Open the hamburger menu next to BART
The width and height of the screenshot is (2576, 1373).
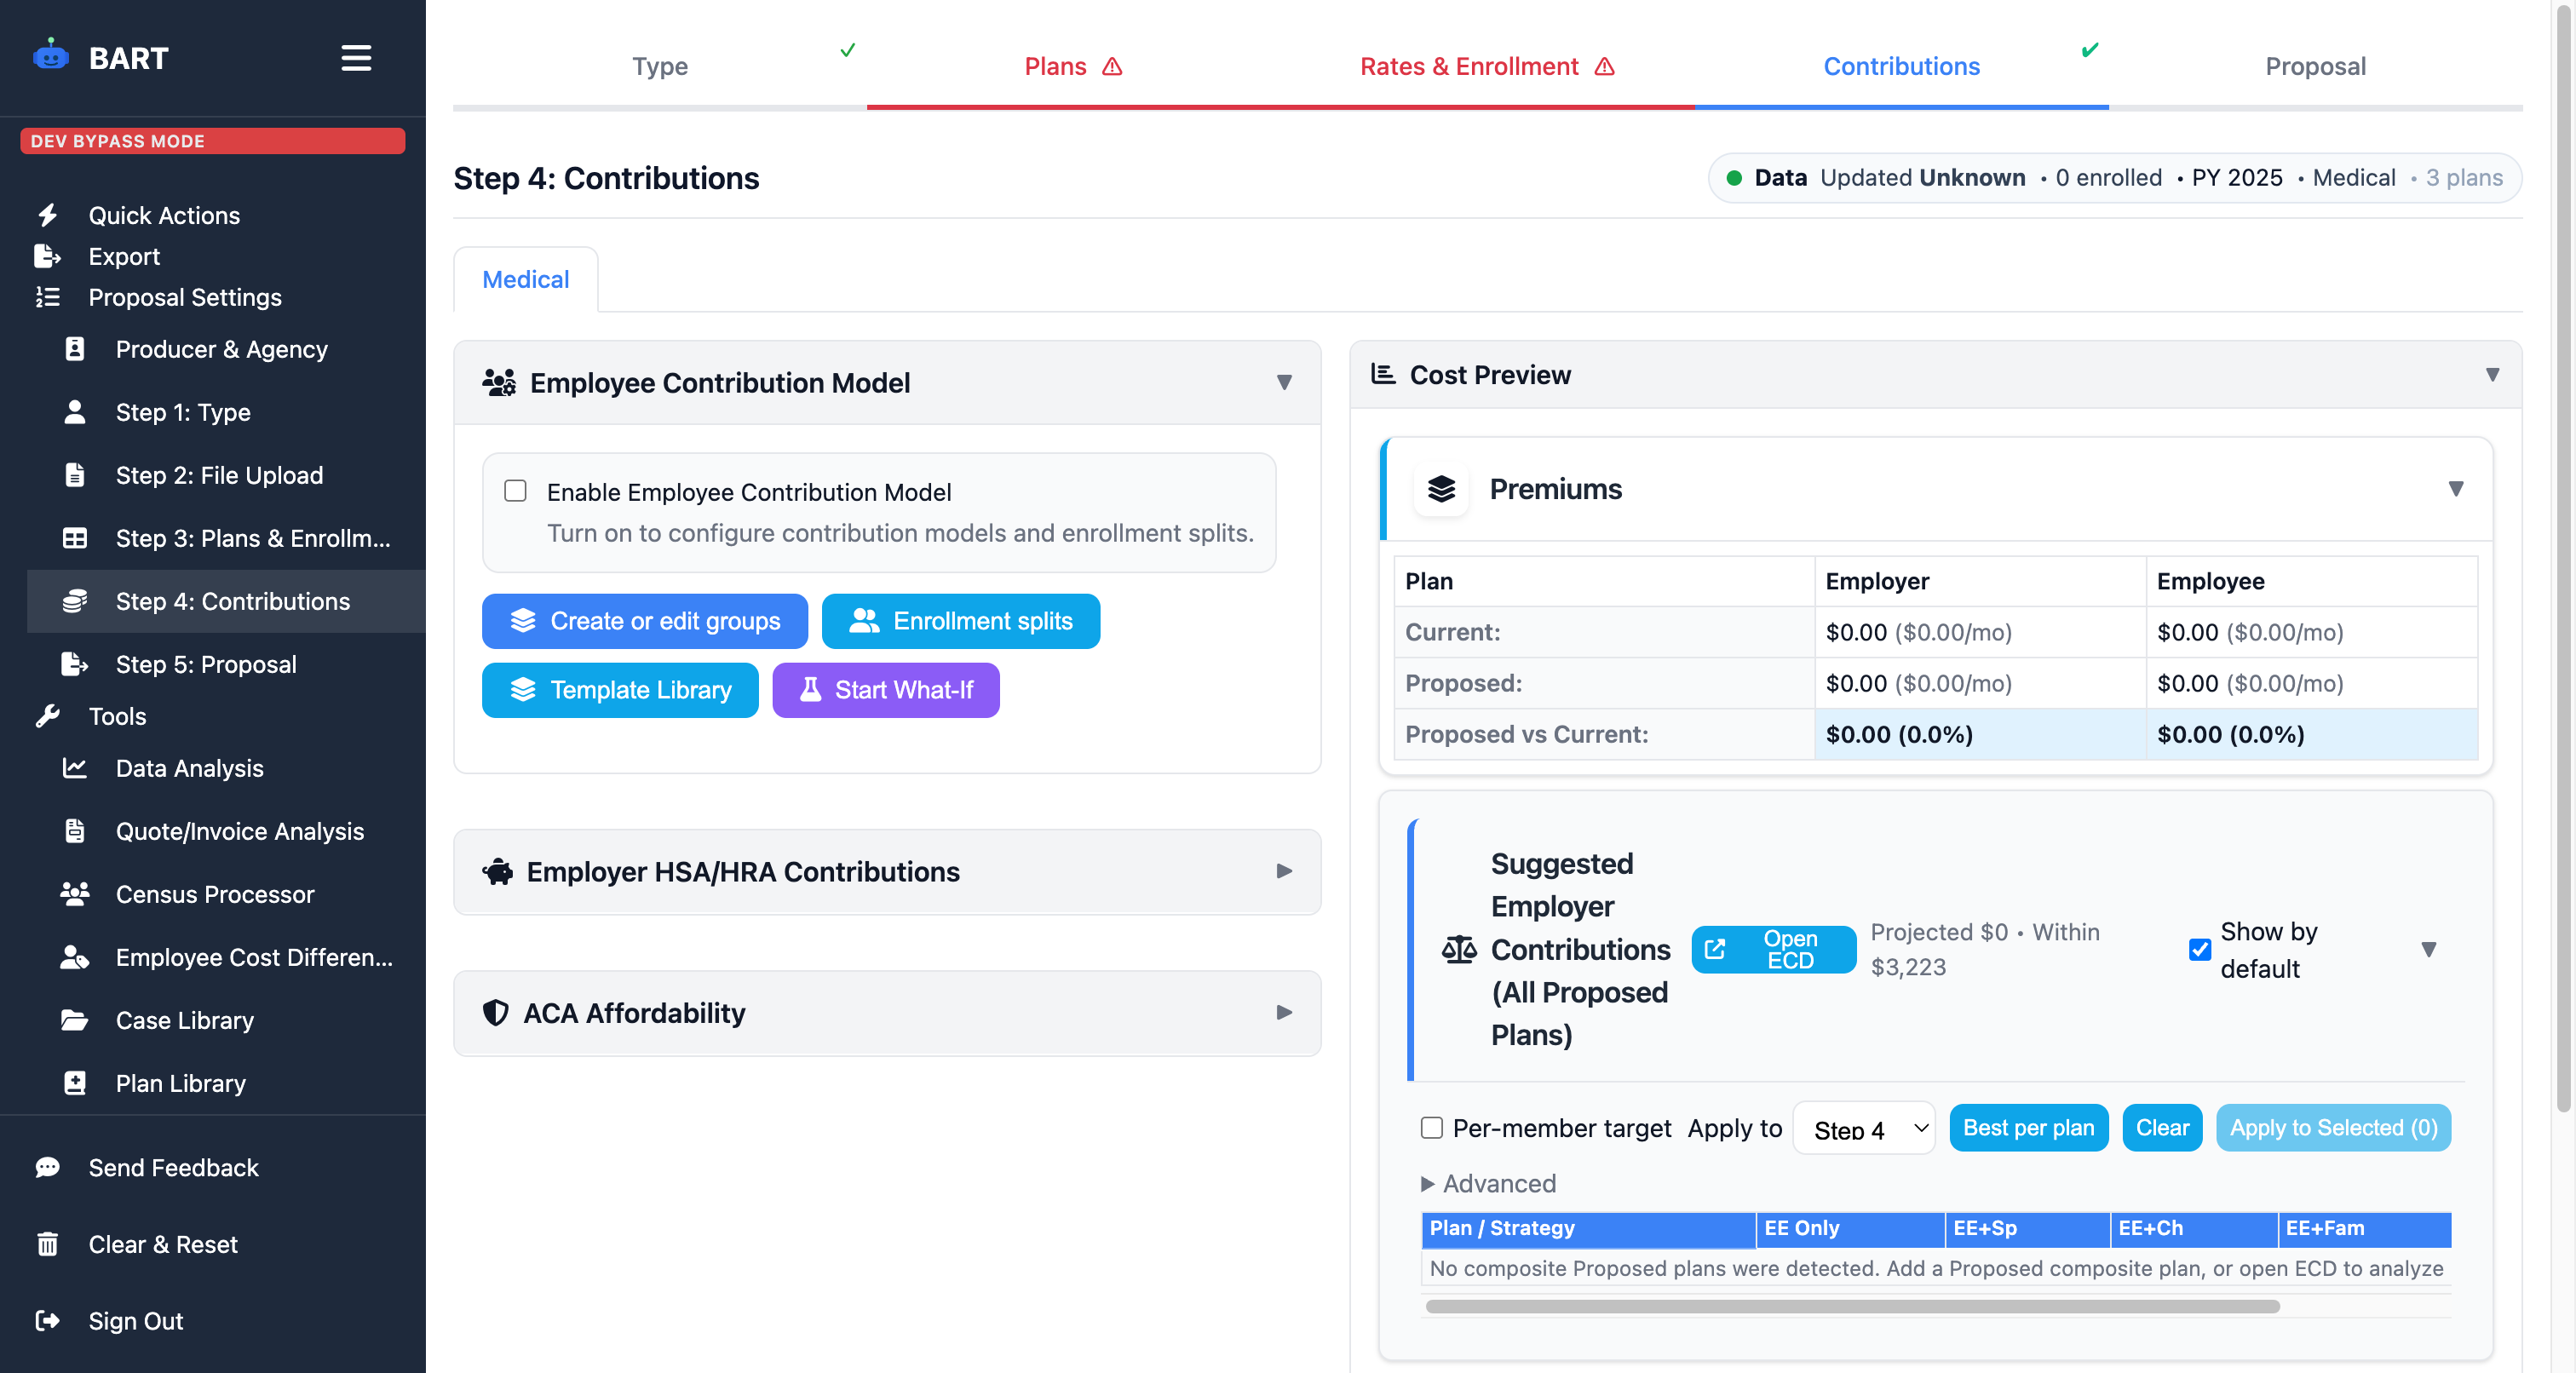point(356,58)
